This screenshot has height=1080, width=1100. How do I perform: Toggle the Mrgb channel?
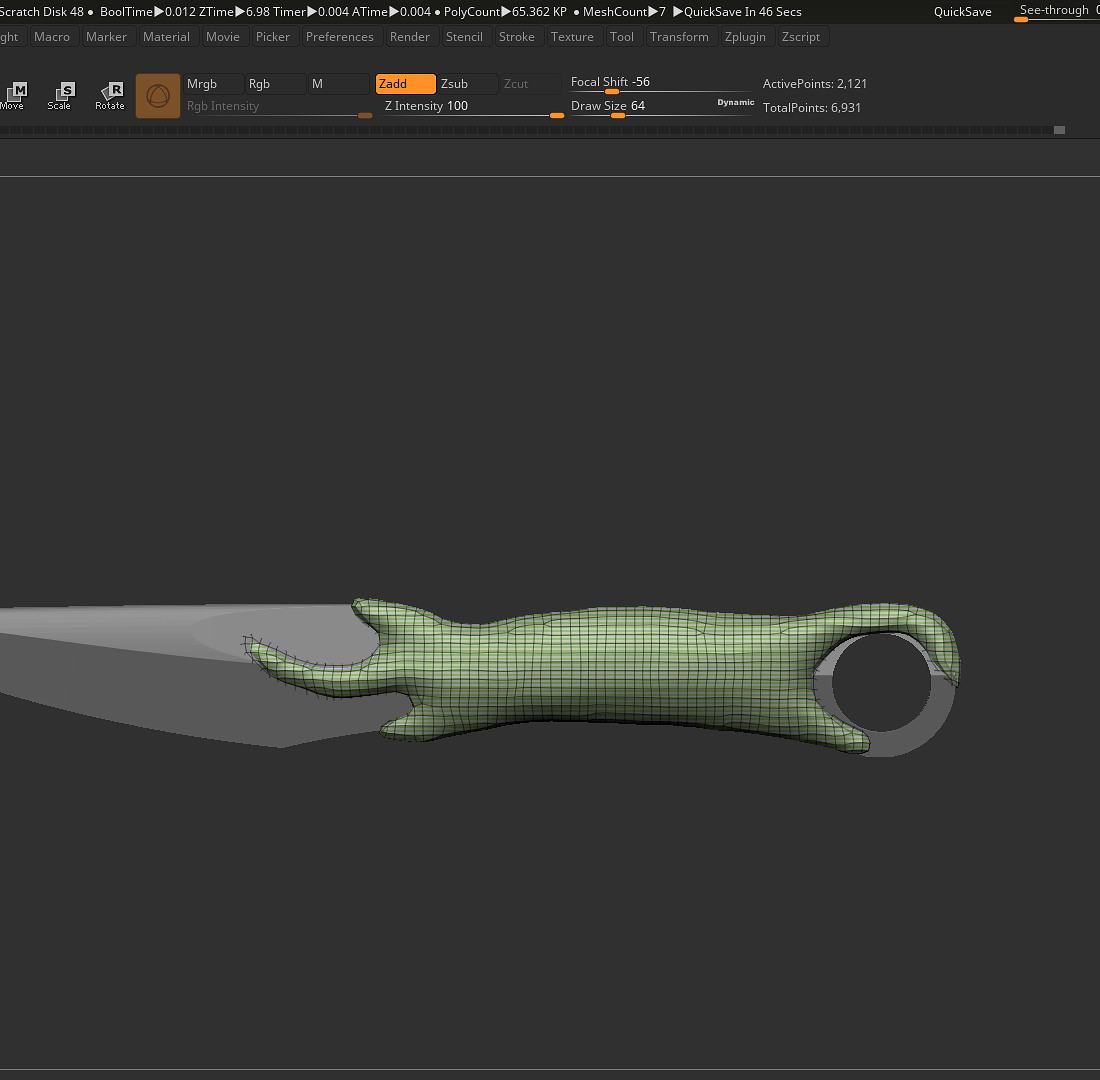click(x=213, y=84)
